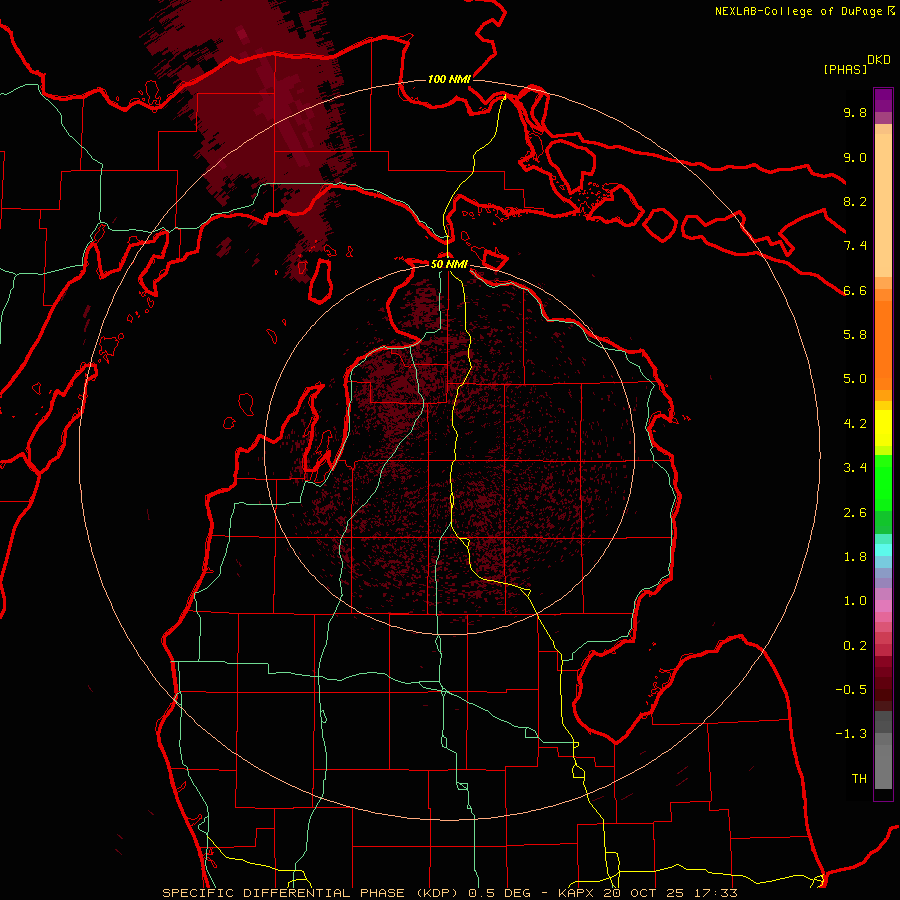Screen dimensions: 900x900
Task: Click the 6.6 scale value
Action: pyautogui.click(x=855, y=290)
